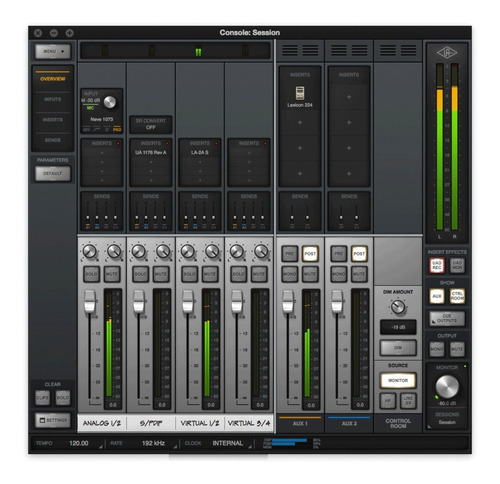Adjust the DIM AMOUNT knob
The width and height of the screenshot is (500, 484).
tap(398, 307)
